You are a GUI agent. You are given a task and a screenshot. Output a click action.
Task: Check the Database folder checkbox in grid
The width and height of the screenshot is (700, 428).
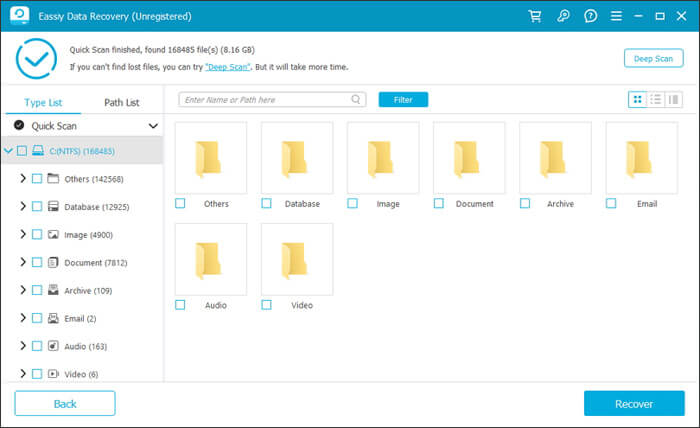pyautogui.click(x=267, y=204)
